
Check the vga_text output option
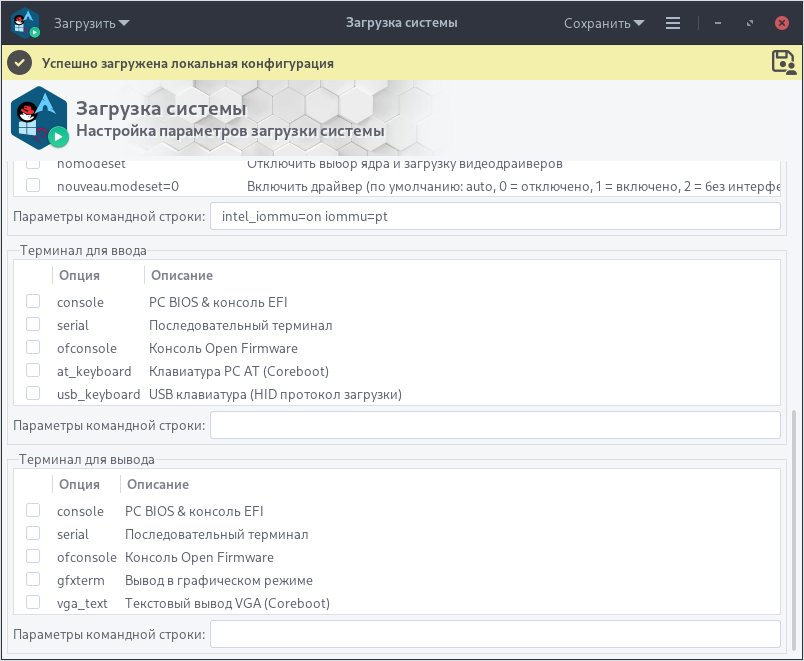tap(32, 603)
